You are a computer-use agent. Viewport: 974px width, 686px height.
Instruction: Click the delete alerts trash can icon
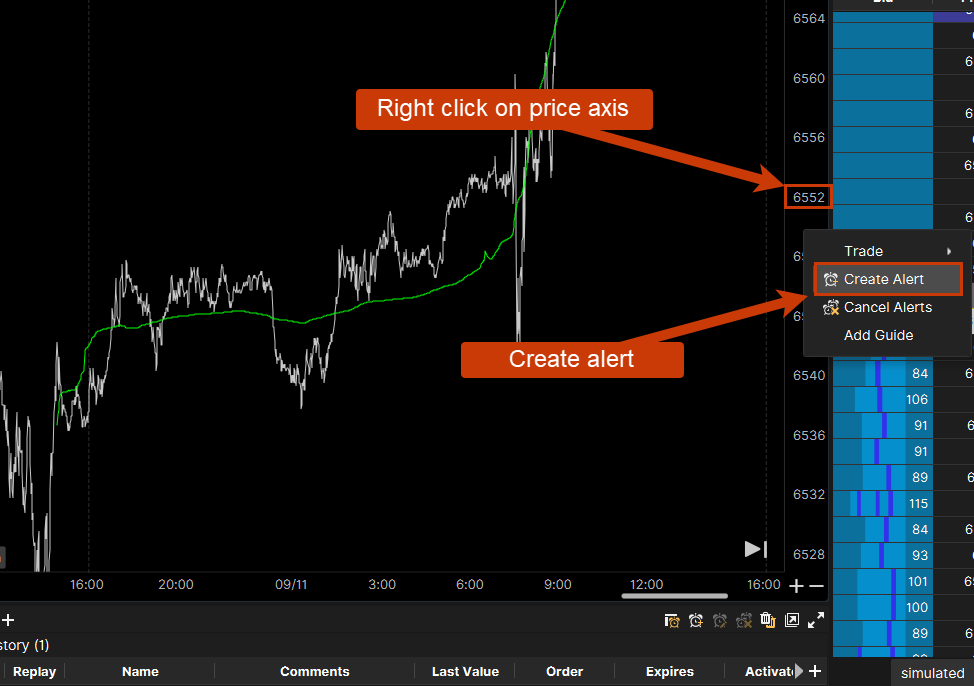point(768,620)
